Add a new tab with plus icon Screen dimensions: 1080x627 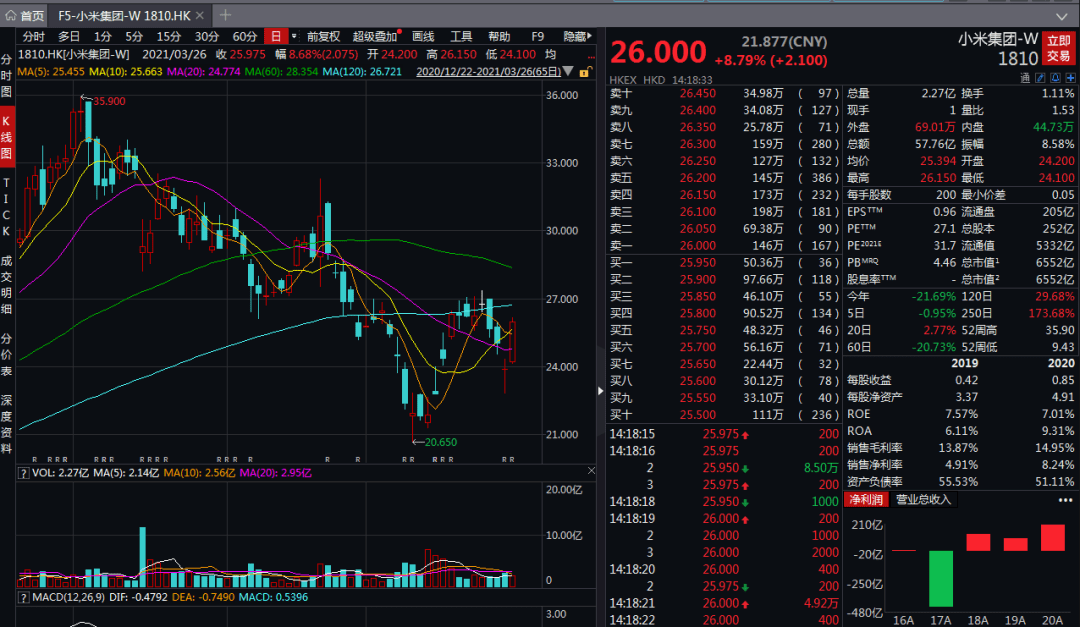[x=225, y=14]
